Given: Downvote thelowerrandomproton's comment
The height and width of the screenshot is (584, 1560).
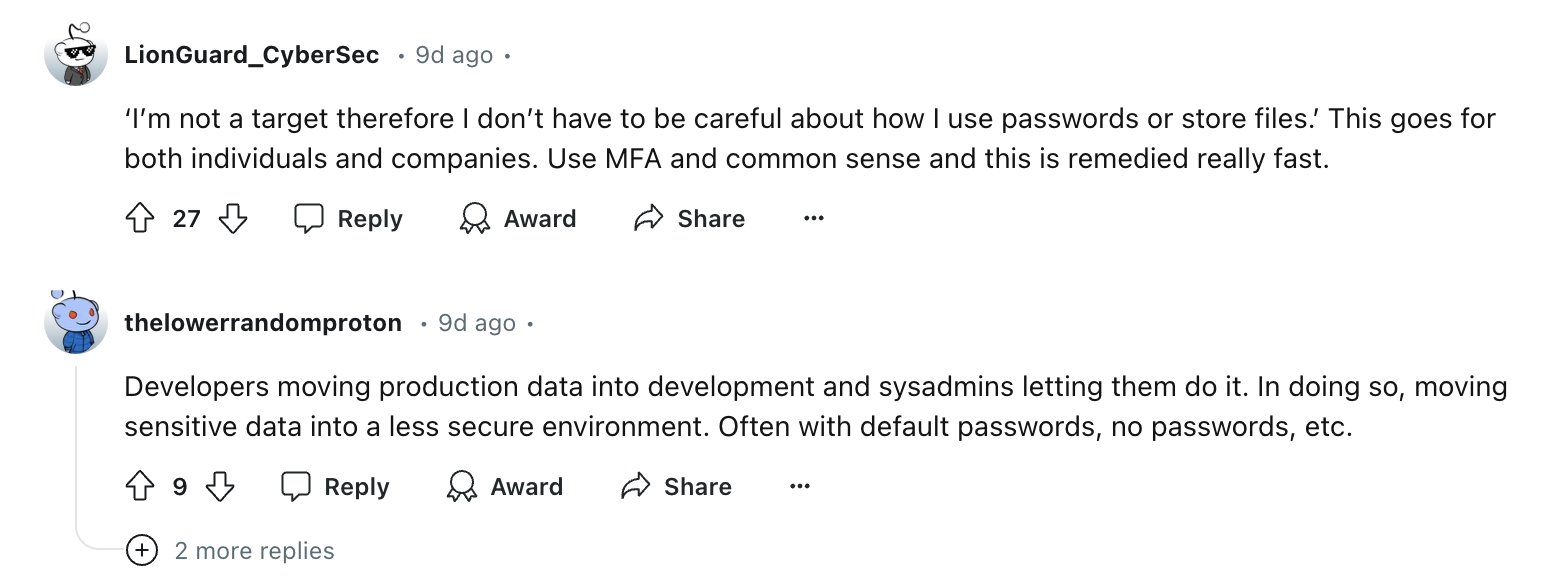Looking at the screenshot, I should (x=220, y=487).
